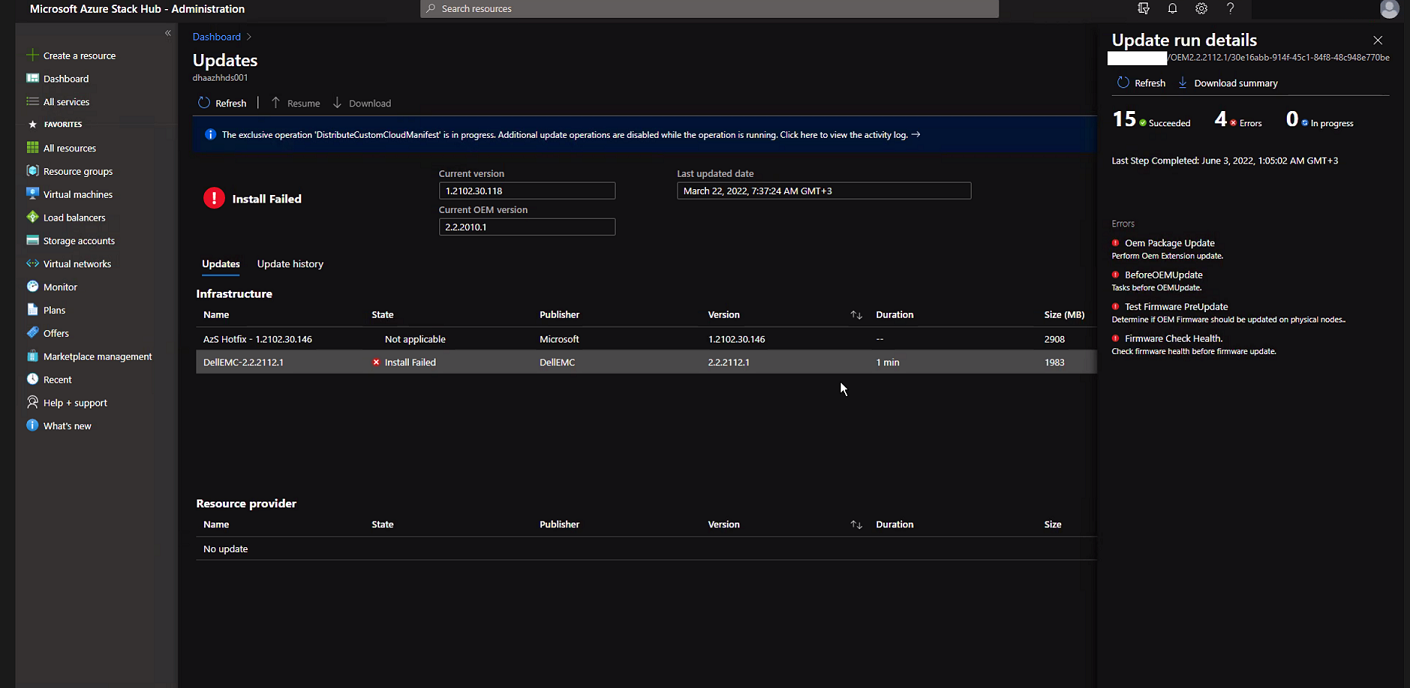The width and height of the screenshot is (1410, 688).
Task: Click the Dashboard breadcrumb link
Action: coord(216,37)
